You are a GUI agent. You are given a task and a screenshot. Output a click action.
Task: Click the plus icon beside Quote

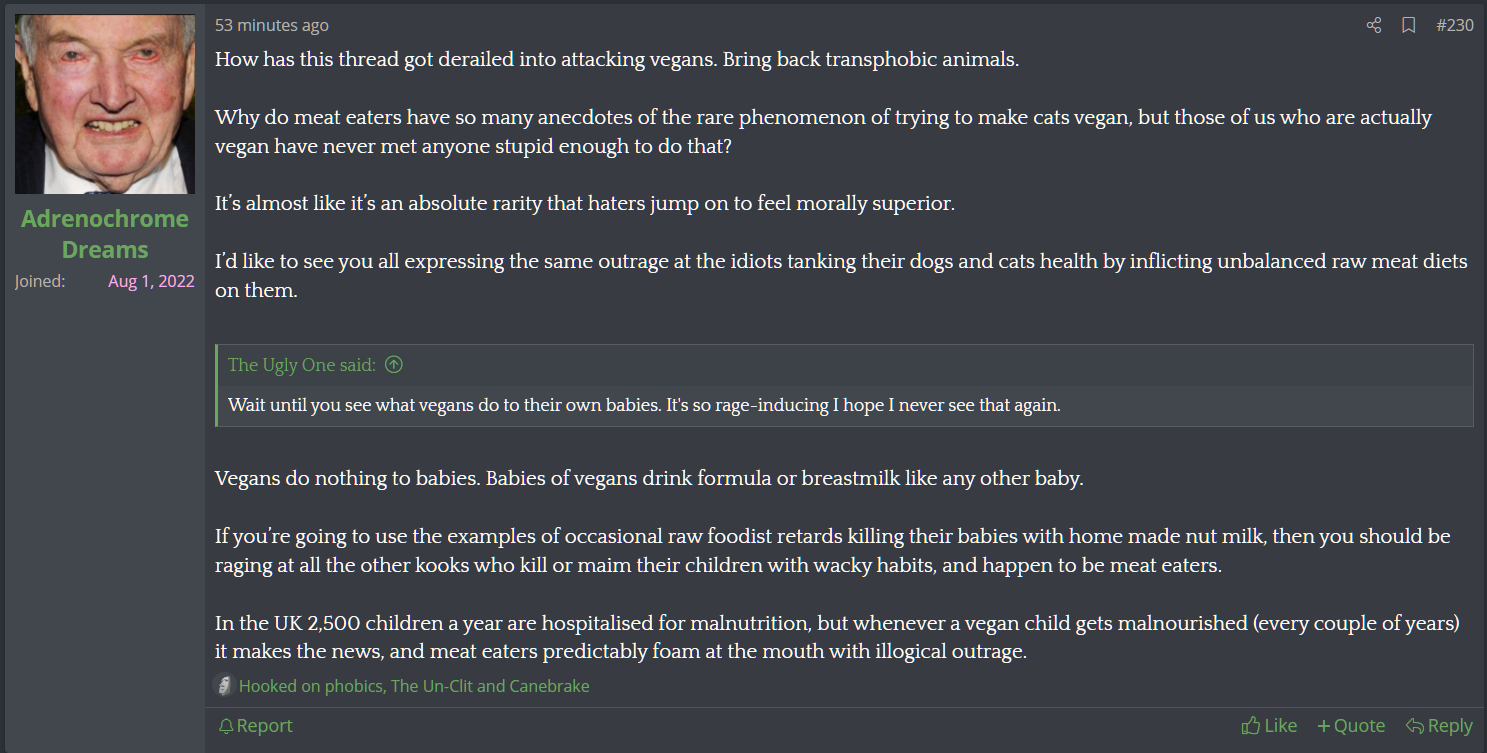[1323, 726]
